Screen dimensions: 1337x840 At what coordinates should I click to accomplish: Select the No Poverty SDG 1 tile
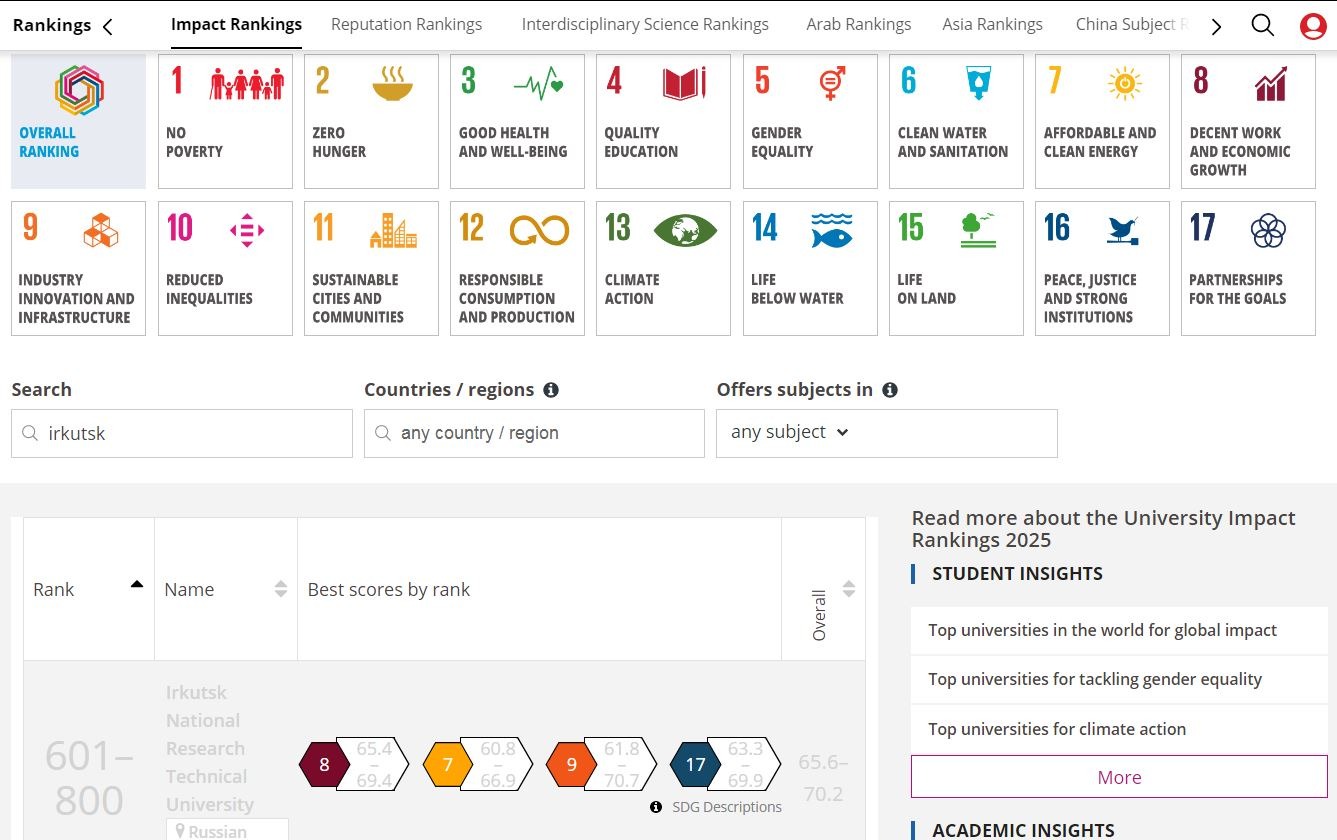(225, 121)
